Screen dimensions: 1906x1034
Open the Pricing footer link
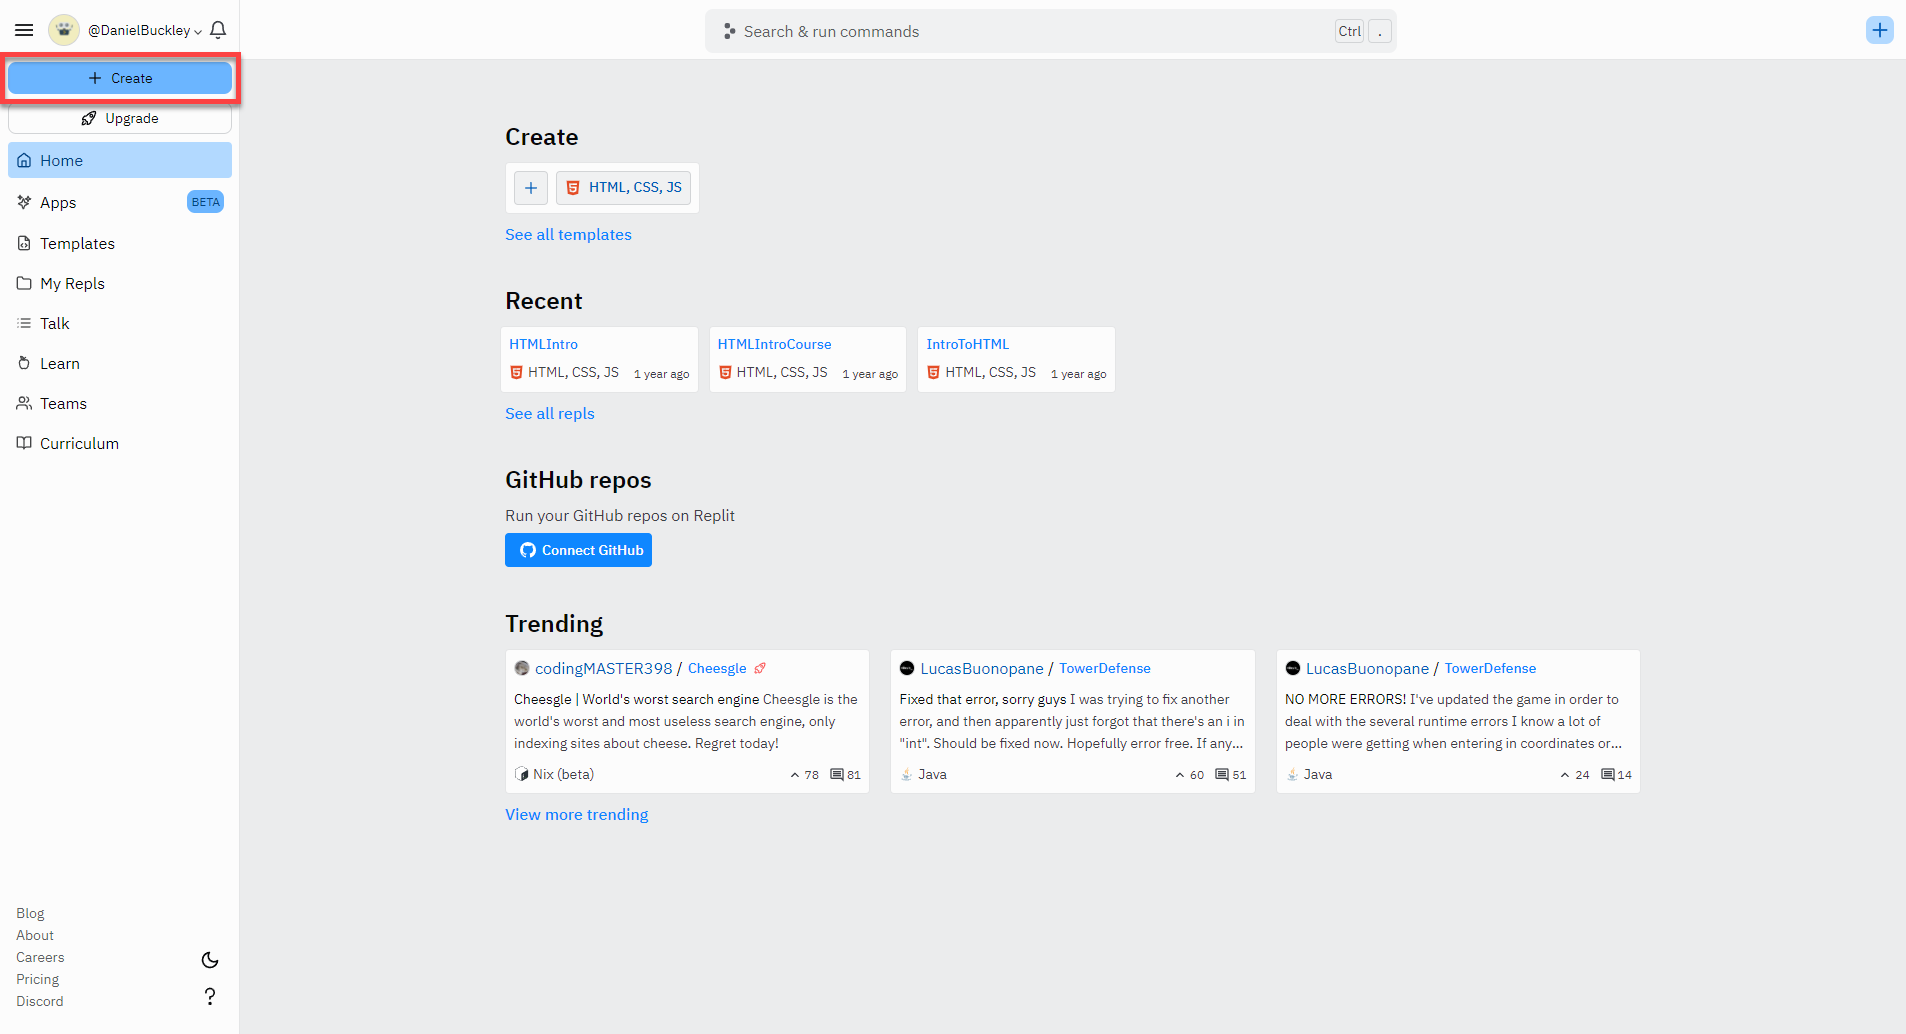pyautogui.click(x=37, y=979)
